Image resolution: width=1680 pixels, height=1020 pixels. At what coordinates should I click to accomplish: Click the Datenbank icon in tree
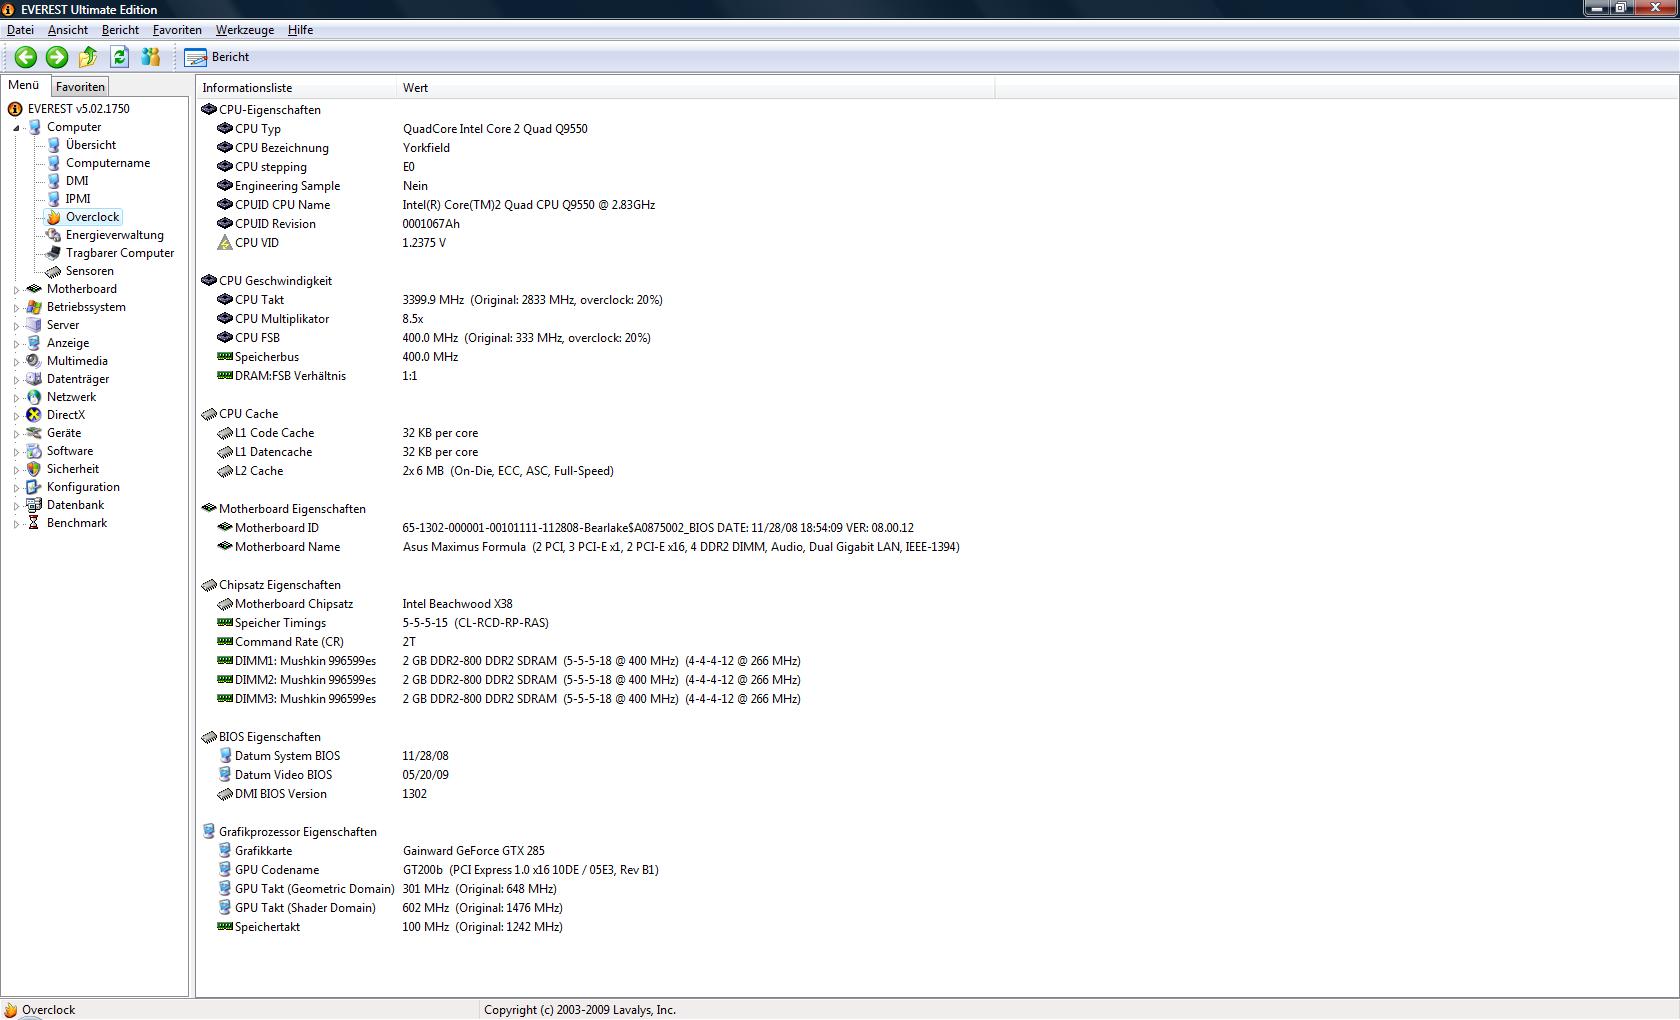click(34, 505)
